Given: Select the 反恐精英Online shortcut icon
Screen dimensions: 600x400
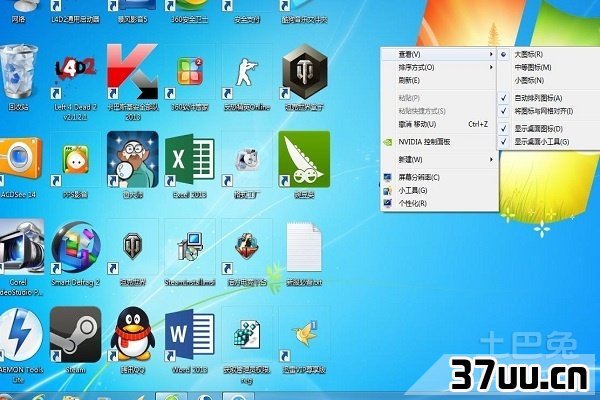Looking at the screenshot, I should (247, 72).
